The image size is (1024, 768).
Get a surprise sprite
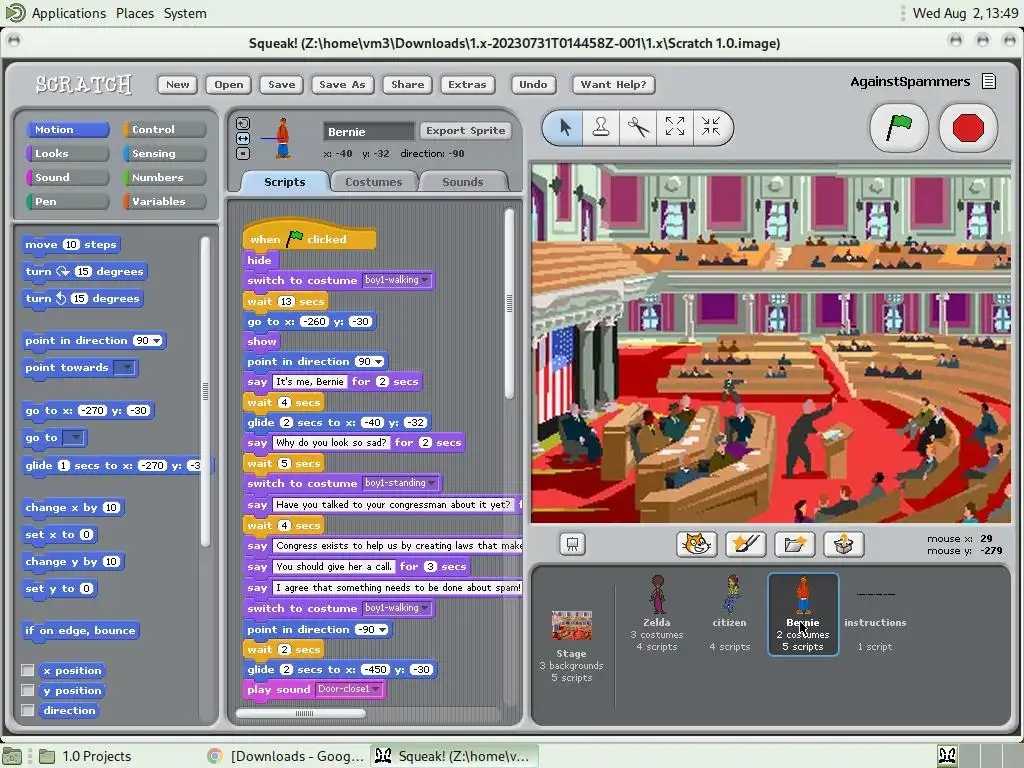point(844,544)
